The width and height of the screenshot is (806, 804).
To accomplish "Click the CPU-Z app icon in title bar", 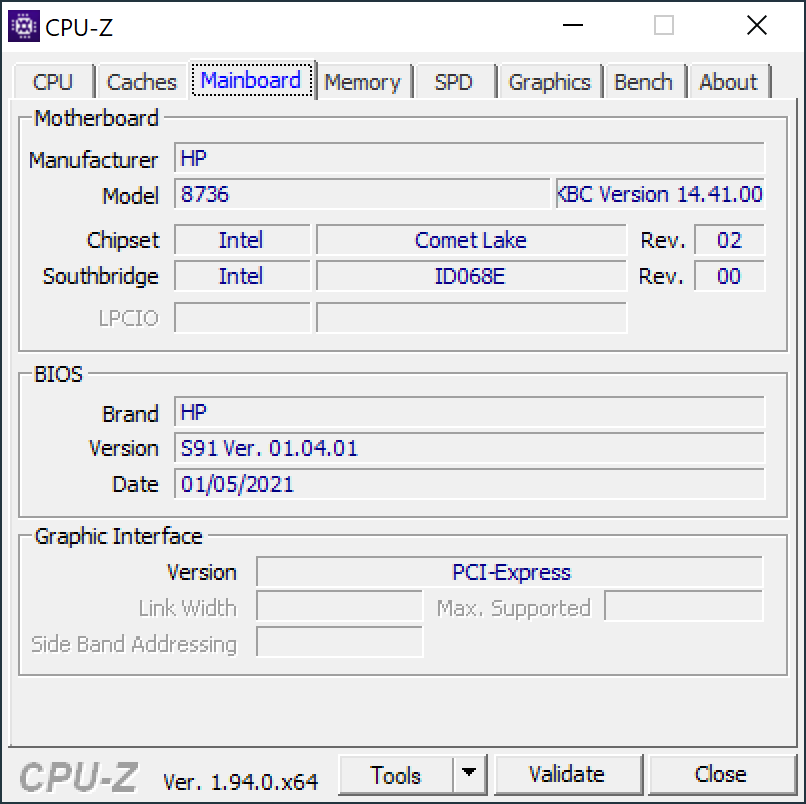I will (24, 26).
